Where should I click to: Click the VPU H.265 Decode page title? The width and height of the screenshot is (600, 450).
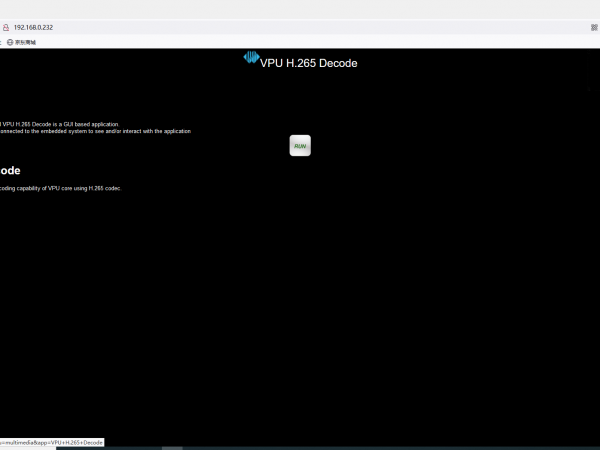point(308,63)
